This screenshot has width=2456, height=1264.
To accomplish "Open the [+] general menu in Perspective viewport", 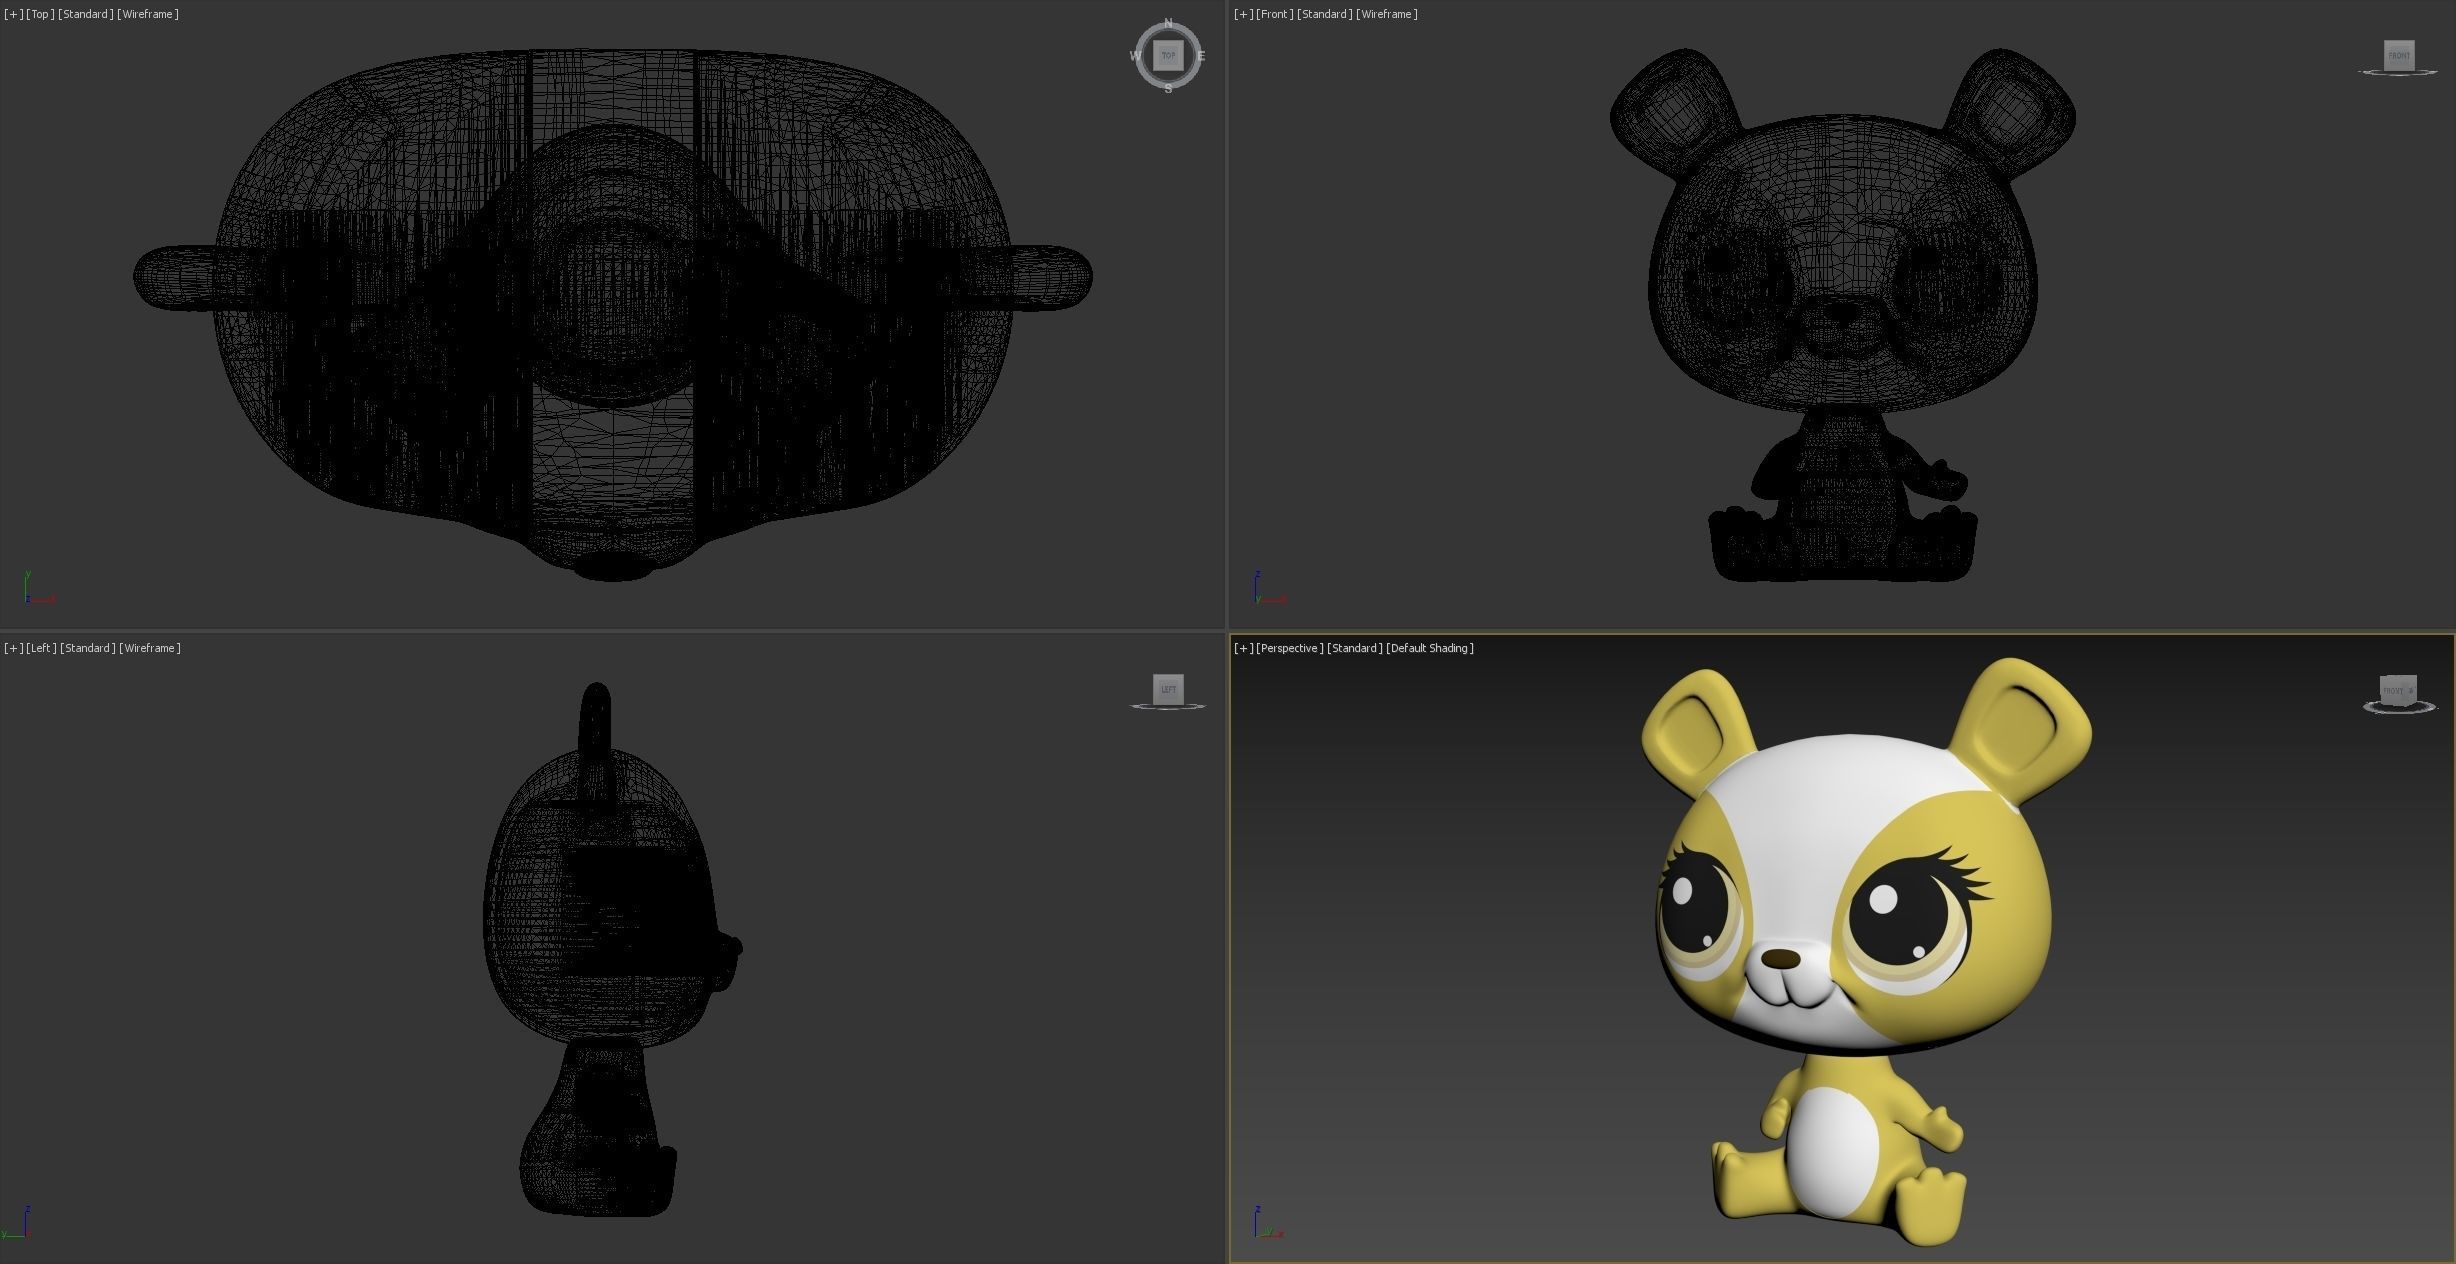I will pyautogui.click(x=1243, y=648).
